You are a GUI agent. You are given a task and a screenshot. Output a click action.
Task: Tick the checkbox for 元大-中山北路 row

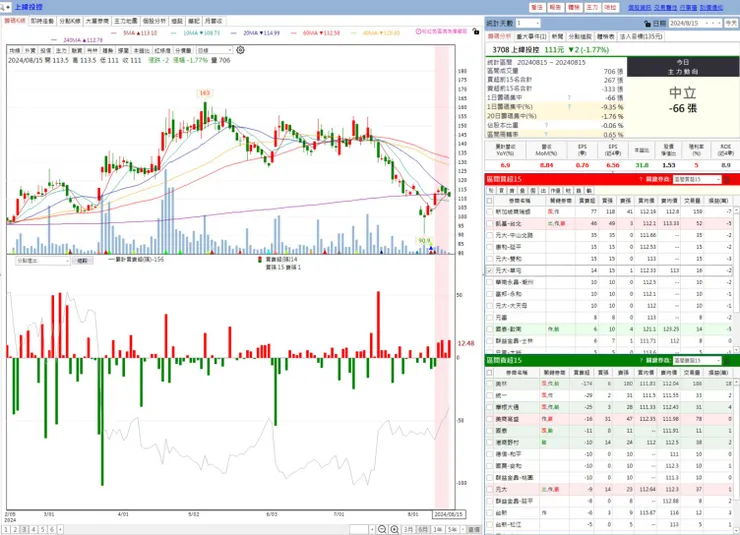[489, 235]
